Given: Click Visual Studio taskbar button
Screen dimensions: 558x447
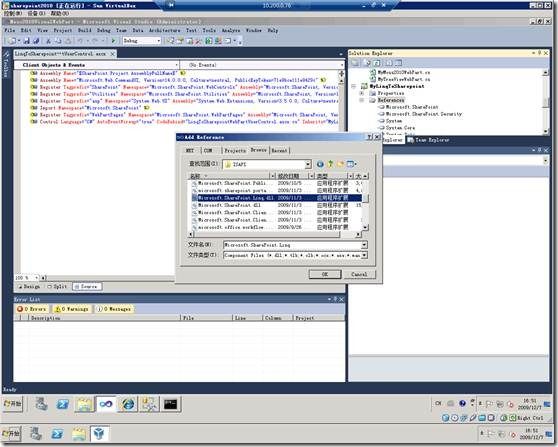Looking at the screenshot, I should pos(106,404).
